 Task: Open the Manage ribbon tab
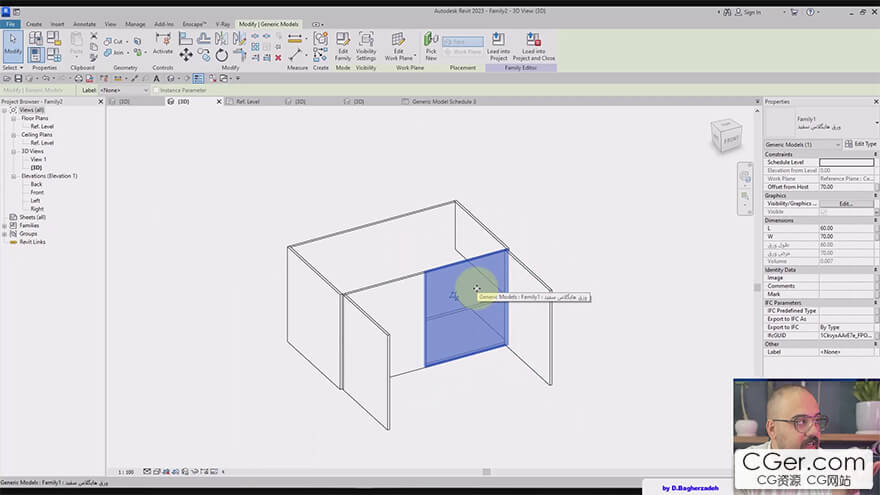pos(135,24)
